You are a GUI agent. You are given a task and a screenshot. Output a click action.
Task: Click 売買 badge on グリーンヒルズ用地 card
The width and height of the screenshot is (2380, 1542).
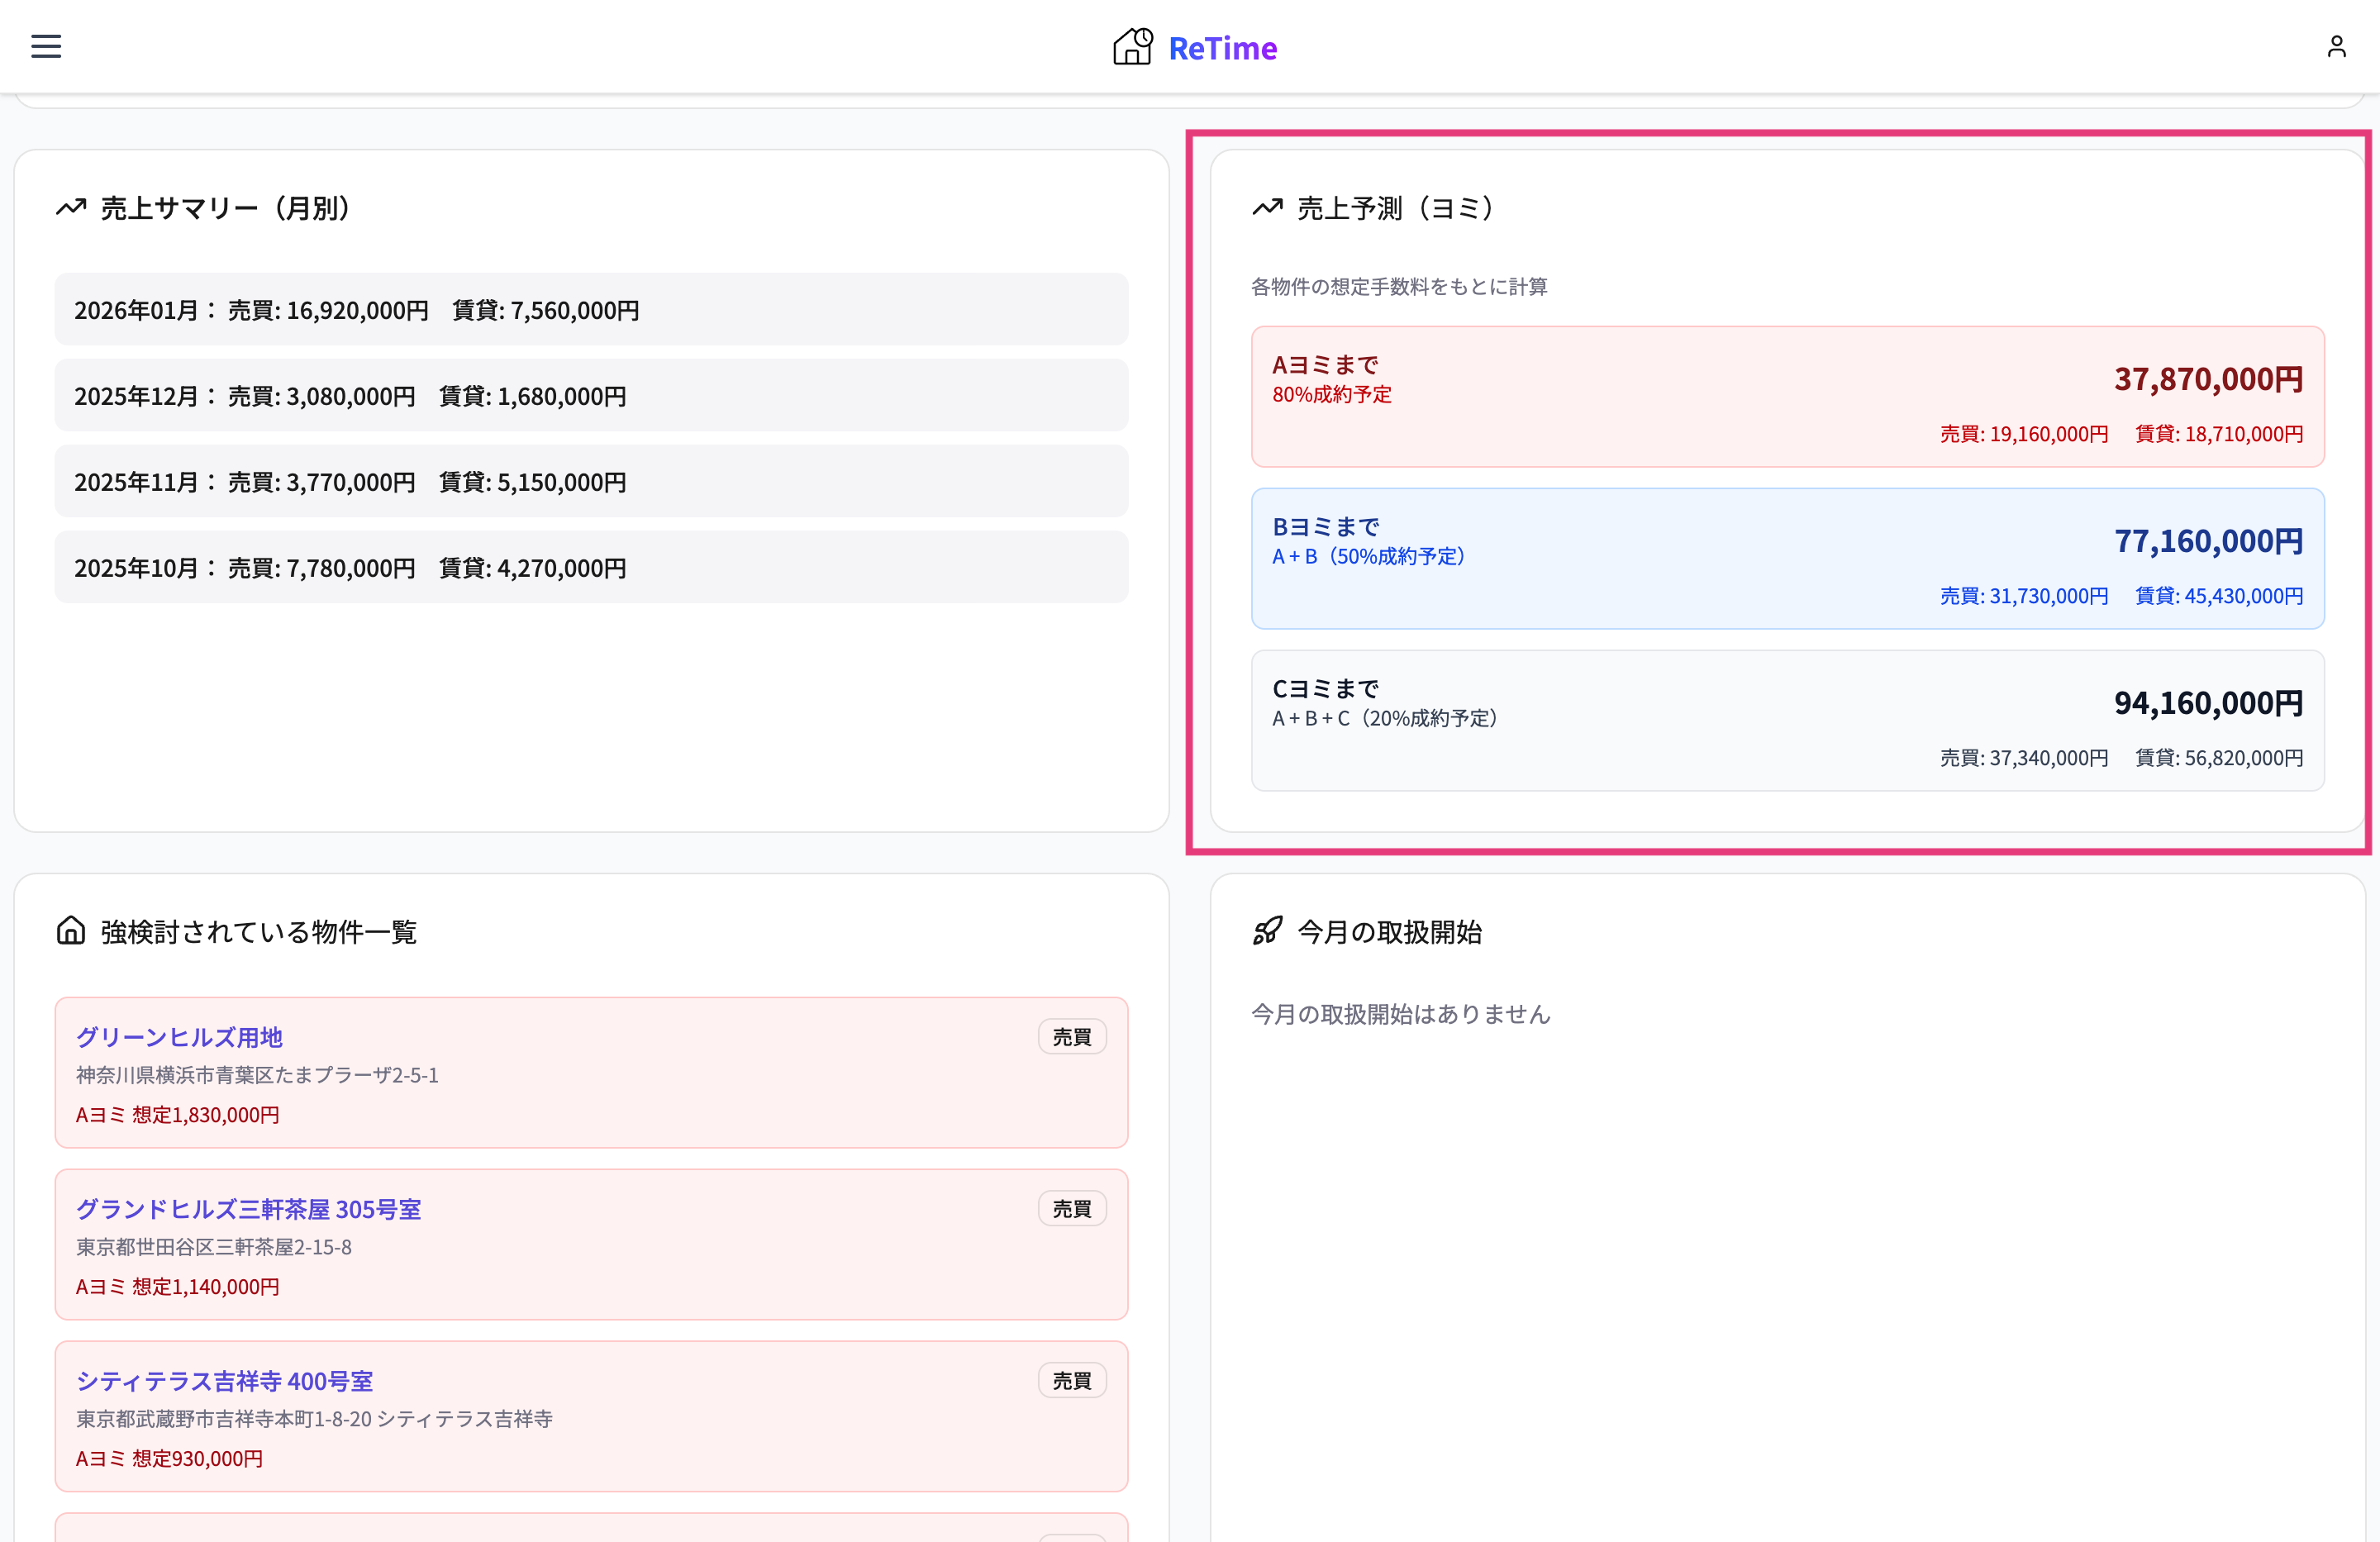(x=1071, y=1037)
